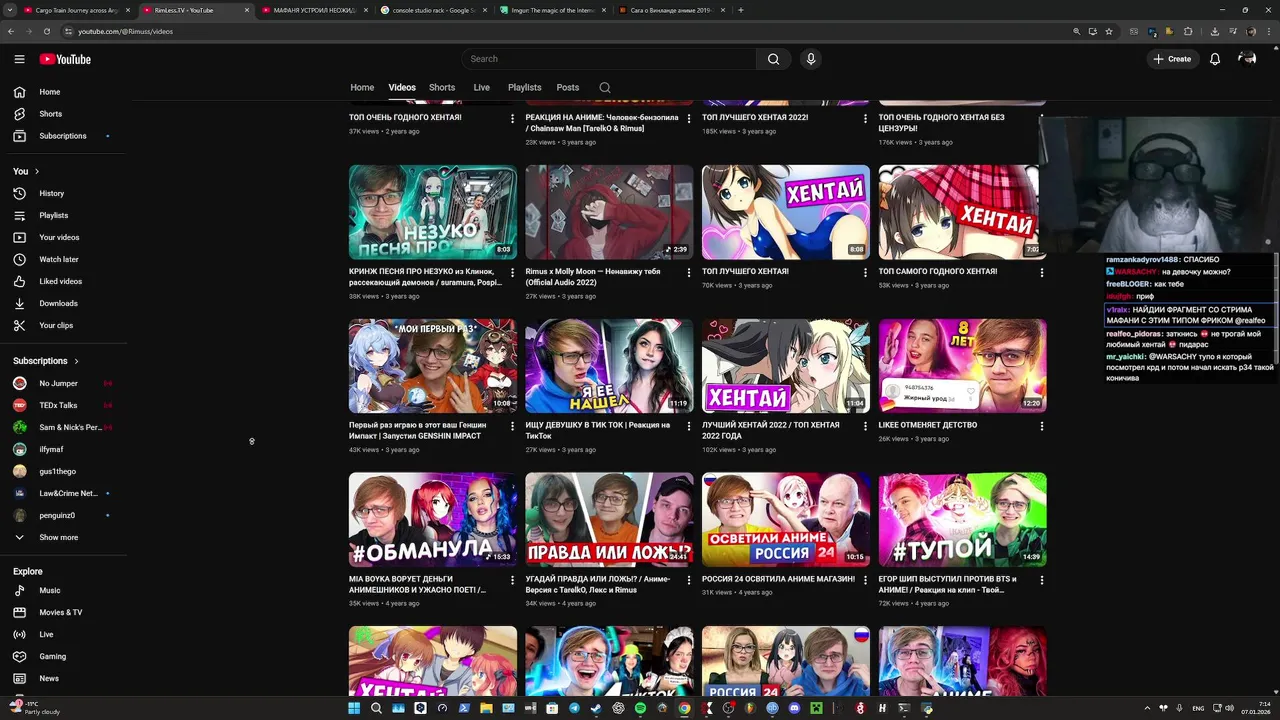Open options for MIA BOYKA ВОРУЕТ ДЕНЬГИ video
Image resolution: width=1280 pixels, height=720 pixels.
tap(512, 580)
